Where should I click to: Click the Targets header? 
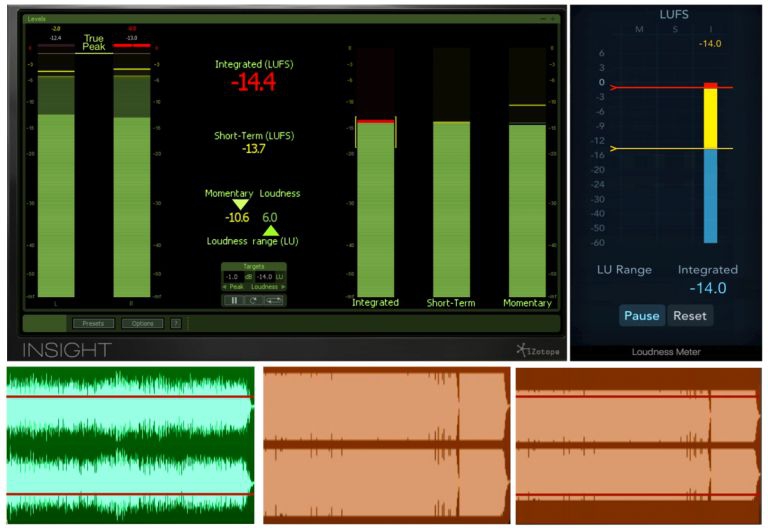pos(254,266)
